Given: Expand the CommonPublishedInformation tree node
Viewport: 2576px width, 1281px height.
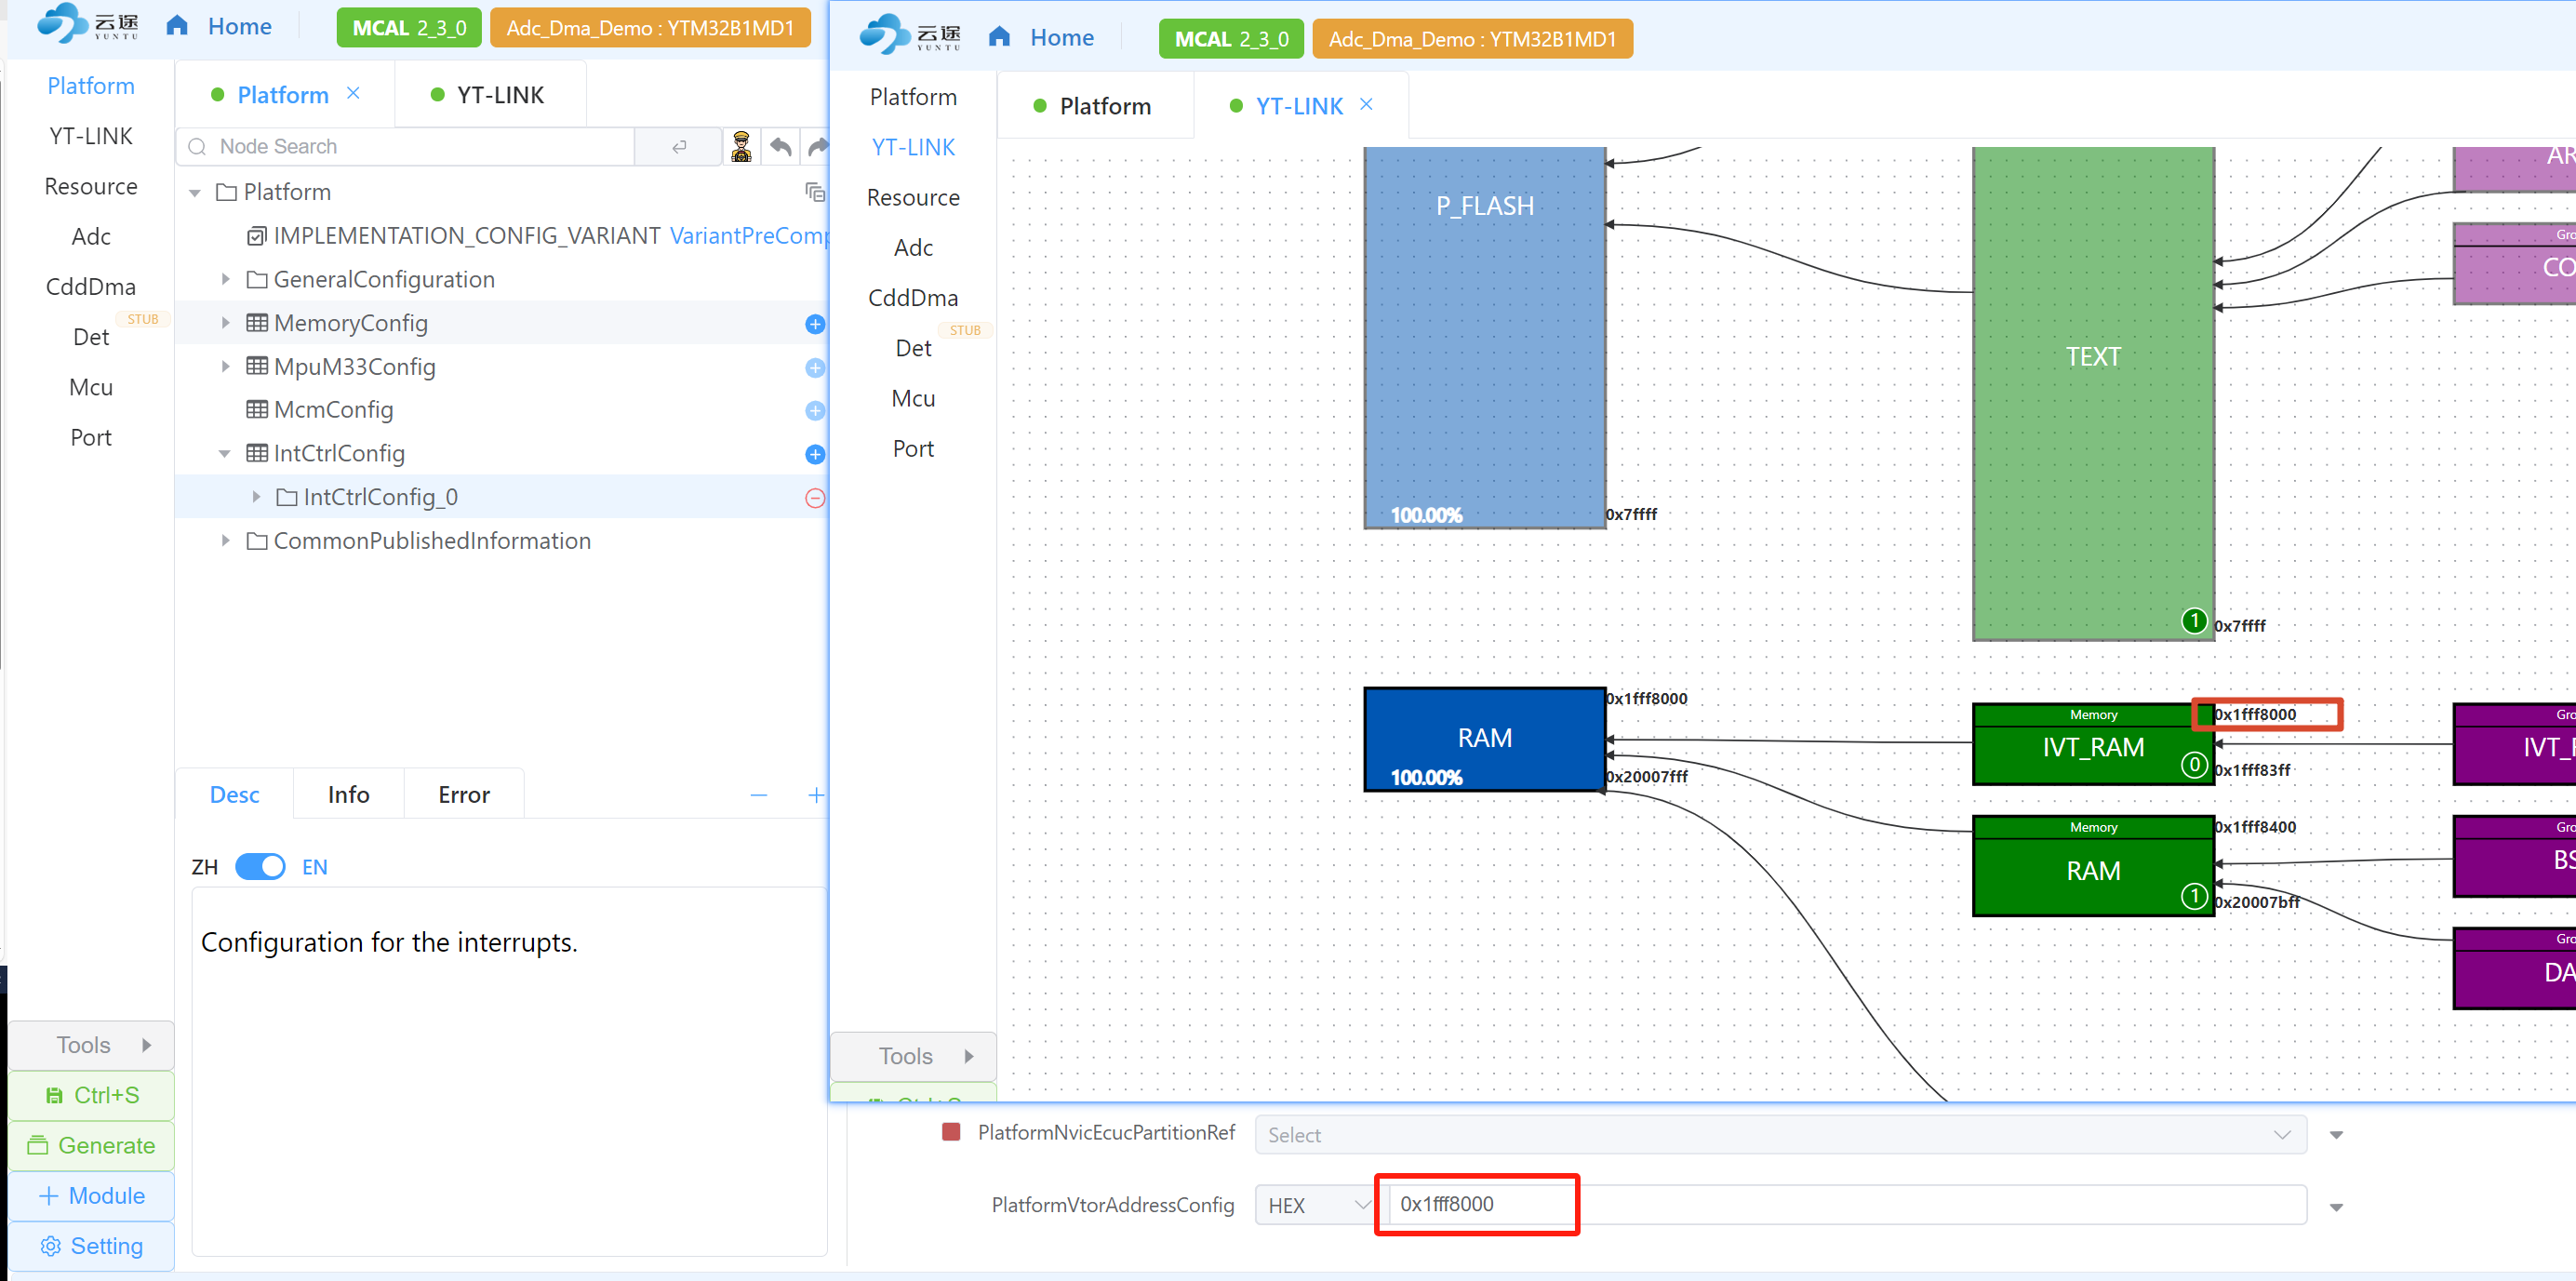Looking at the screenshot, I should pyautogui.click(x=225, y=541).
